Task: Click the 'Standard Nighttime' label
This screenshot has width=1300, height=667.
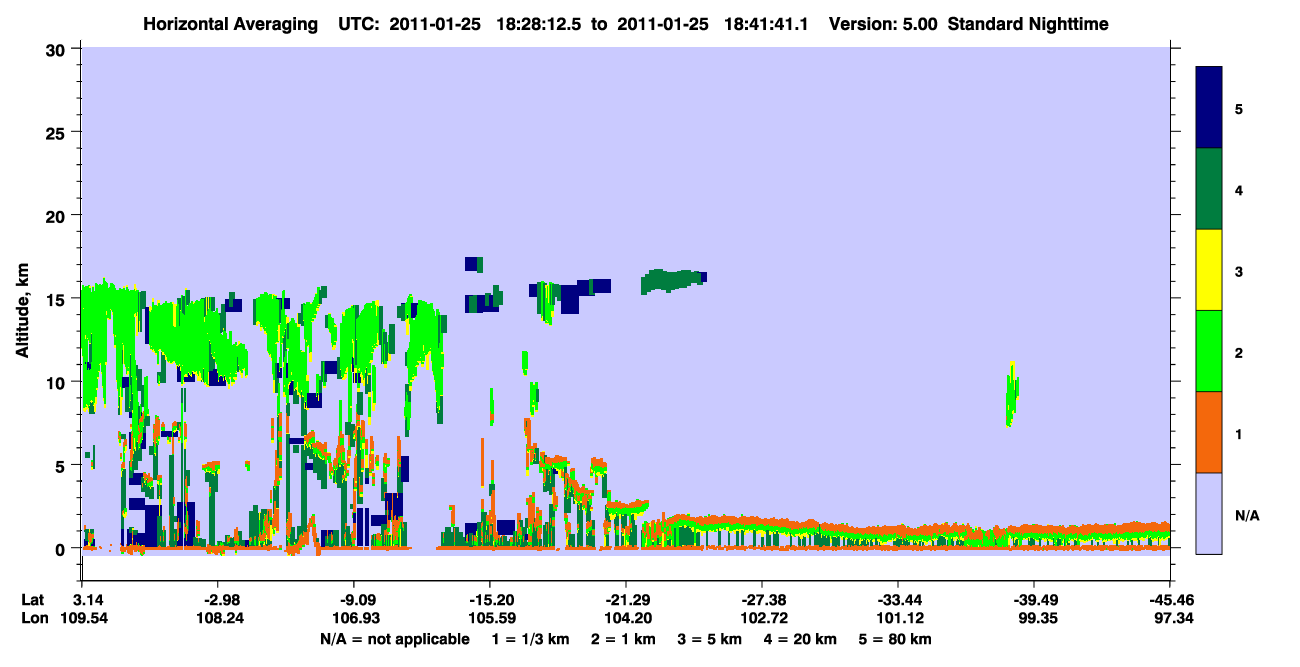Action: (1028, 24)
